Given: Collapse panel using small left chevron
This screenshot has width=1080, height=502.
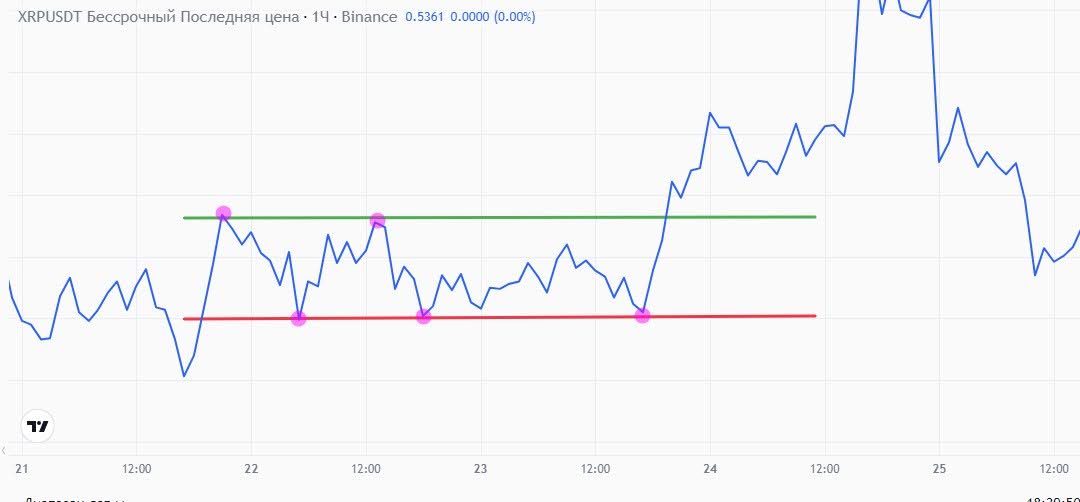Looking at the screenshot, I should click(4, 450).
